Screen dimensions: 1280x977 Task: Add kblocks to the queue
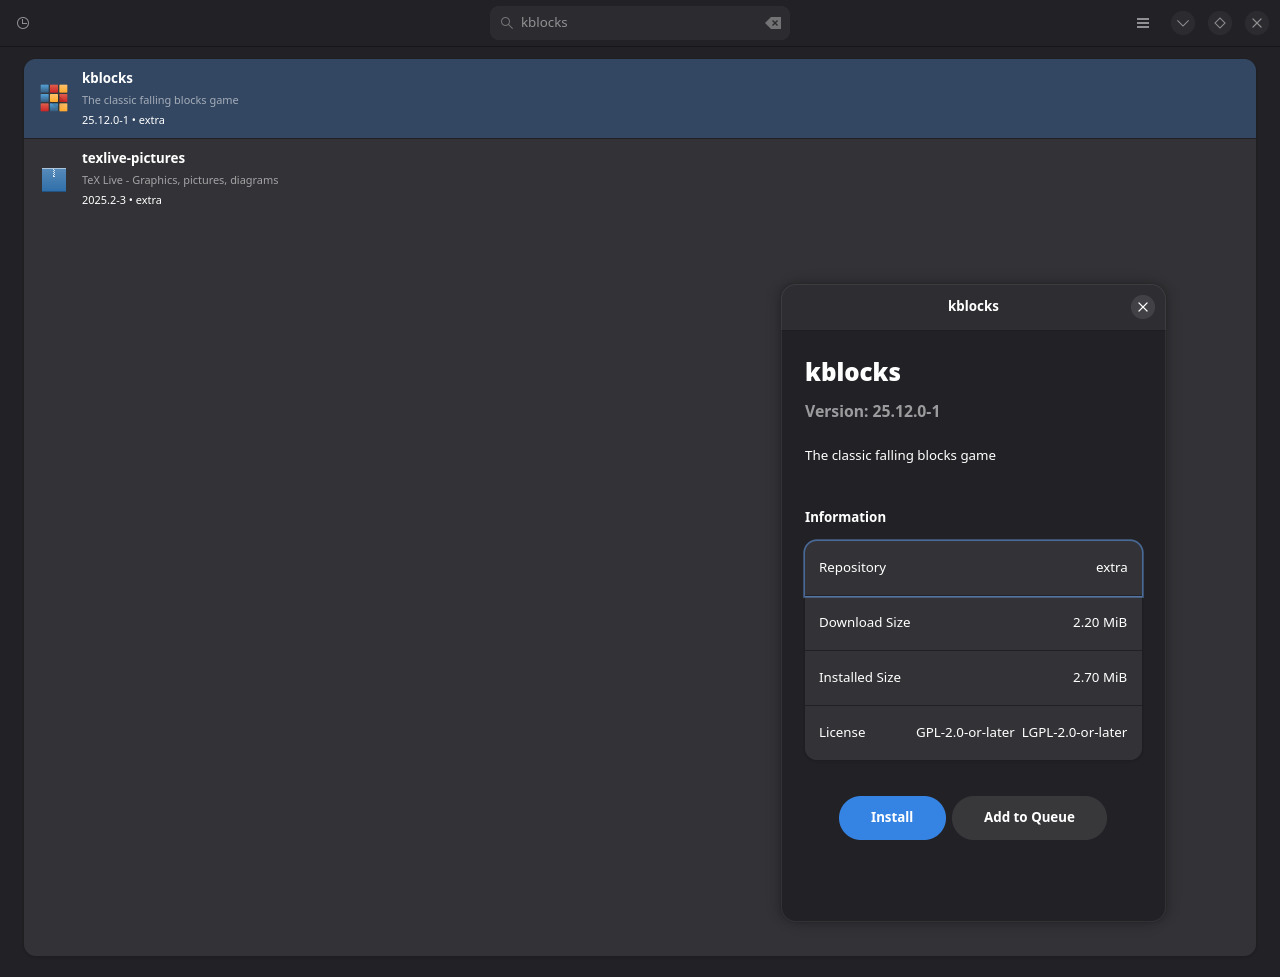tap(1029, 817)
